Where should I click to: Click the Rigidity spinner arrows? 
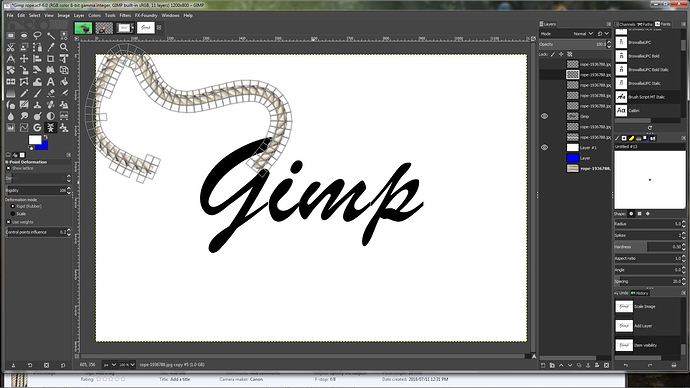click(x=69, y=190)
